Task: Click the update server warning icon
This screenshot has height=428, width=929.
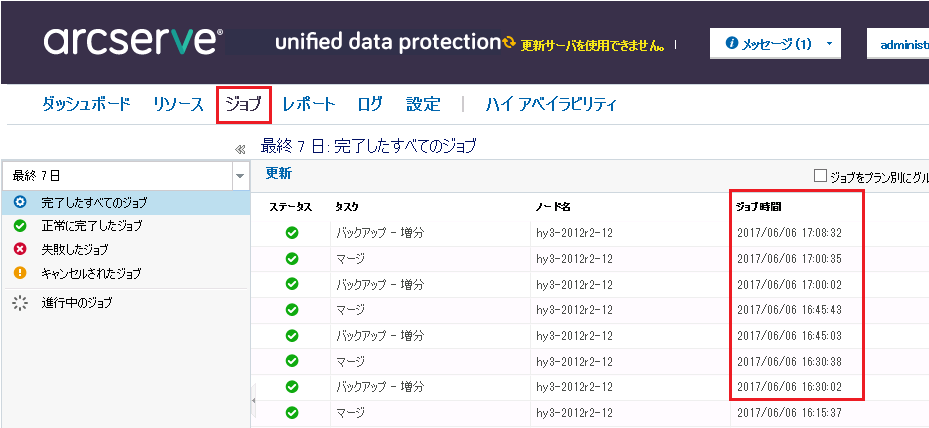Action: [510, 43]
